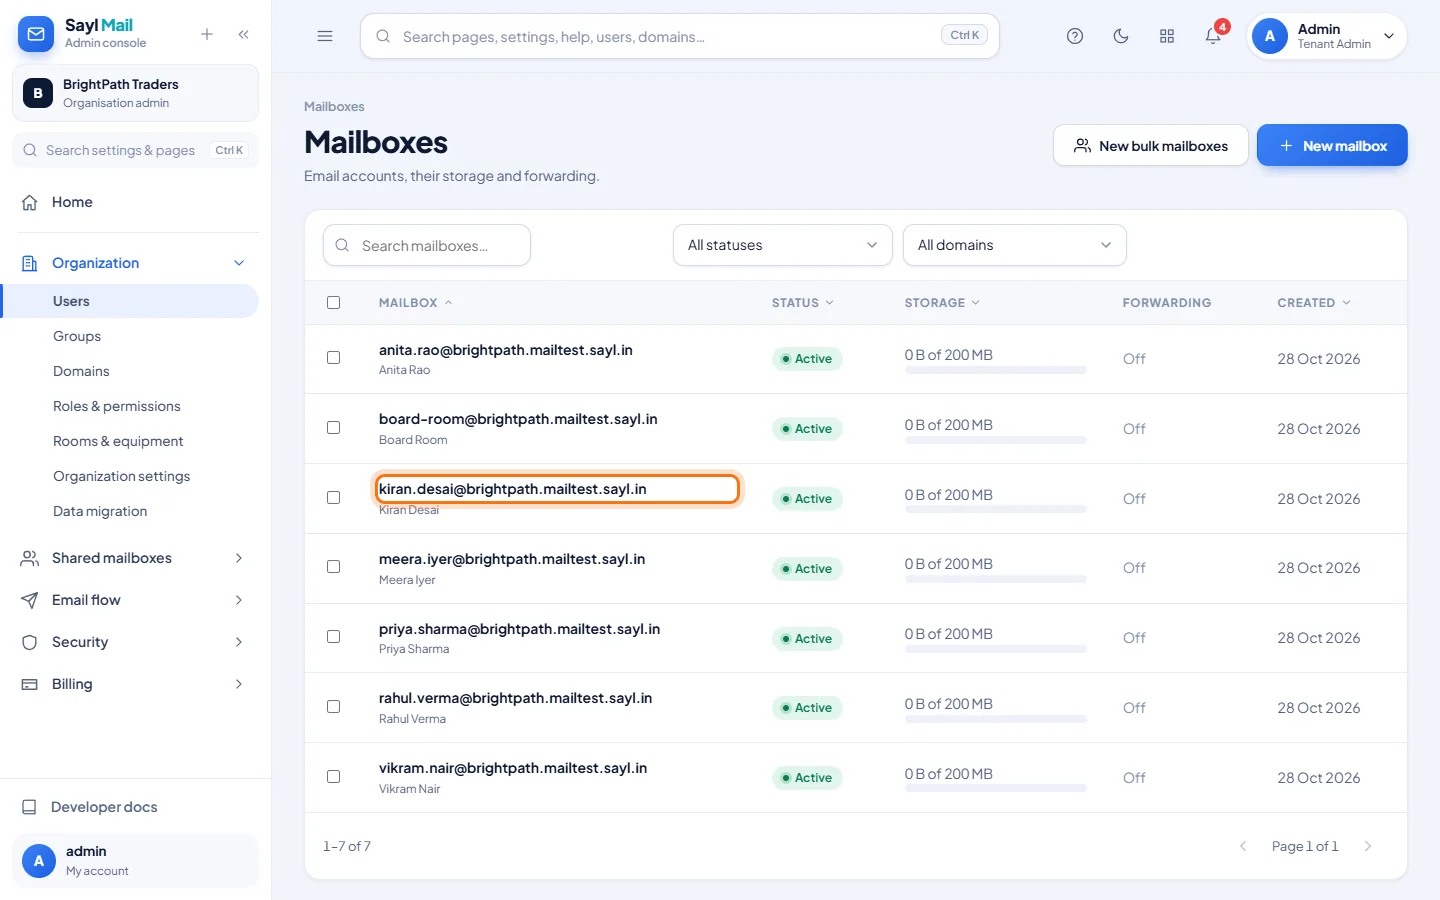Click the Sayl Mail envelope logo

(x=36, y=34)
